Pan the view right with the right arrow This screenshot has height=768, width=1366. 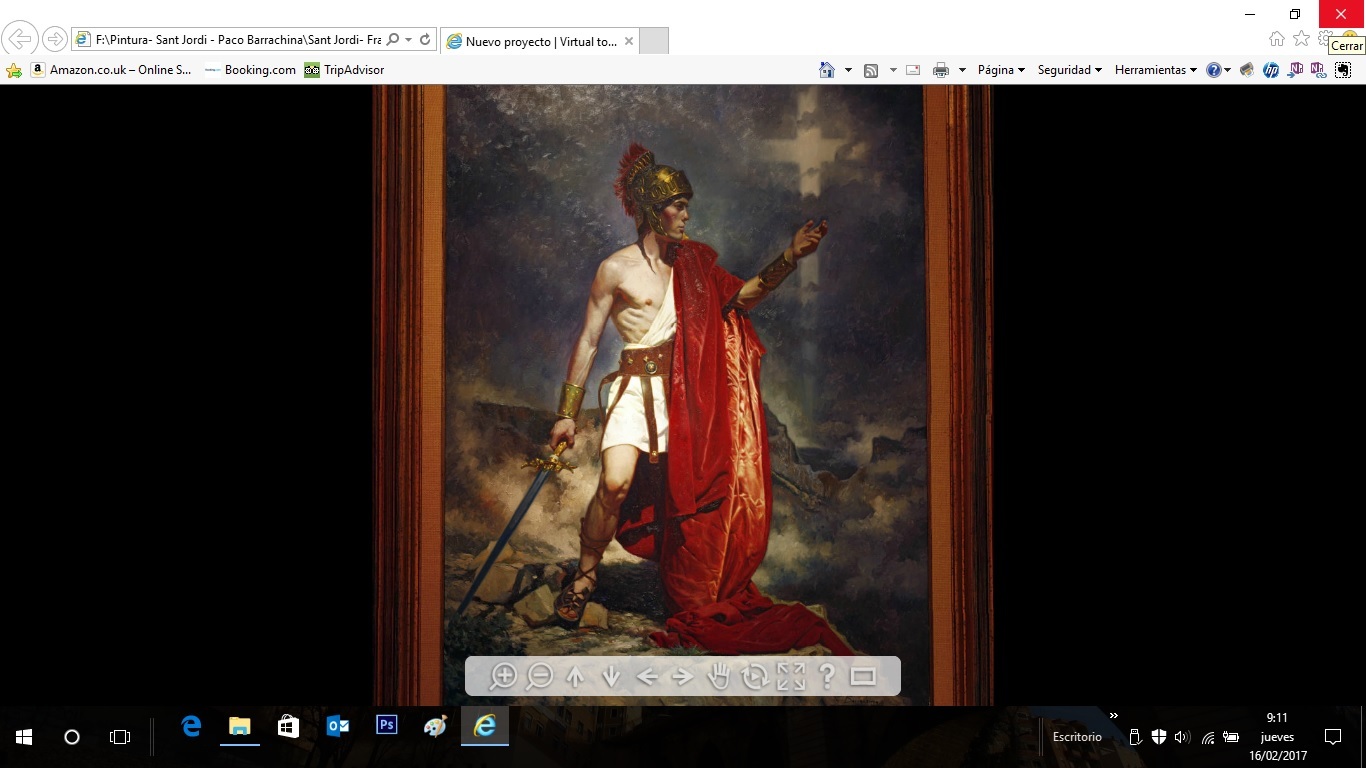click(683, 677)
